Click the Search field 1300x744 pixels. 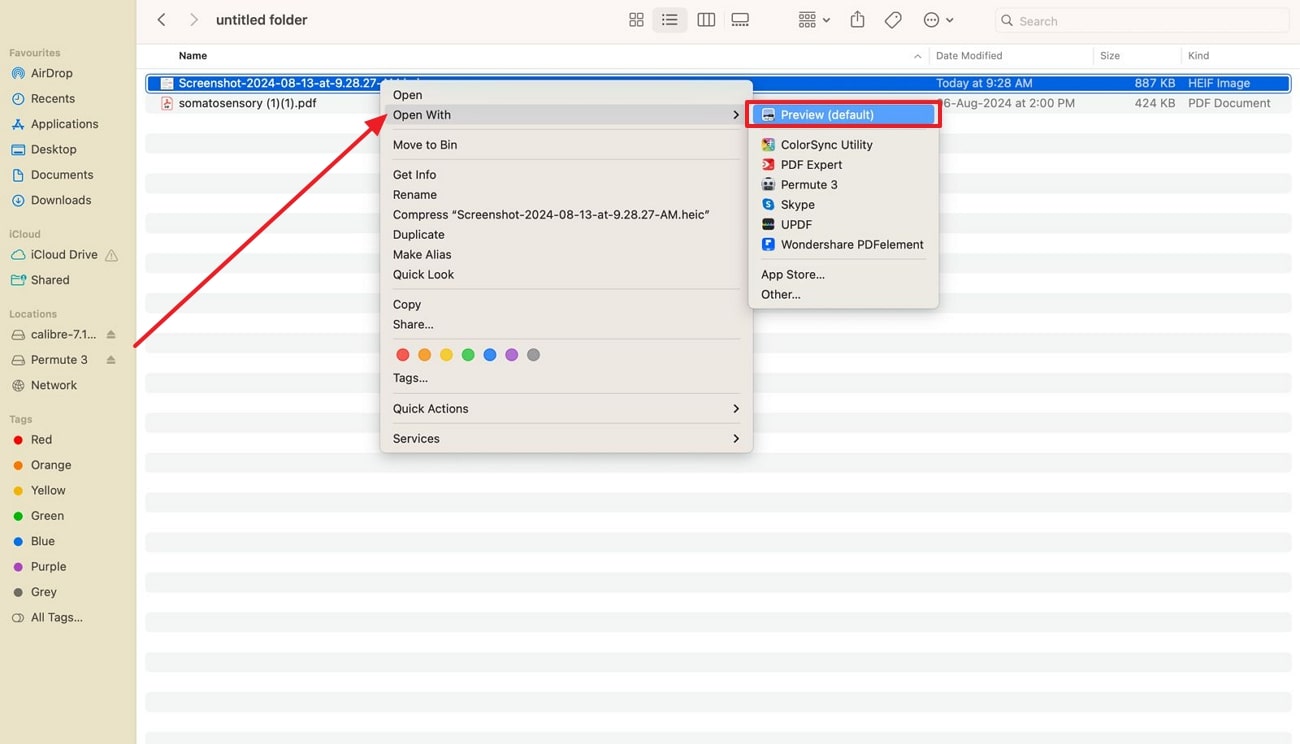(x=1141, y=20)
